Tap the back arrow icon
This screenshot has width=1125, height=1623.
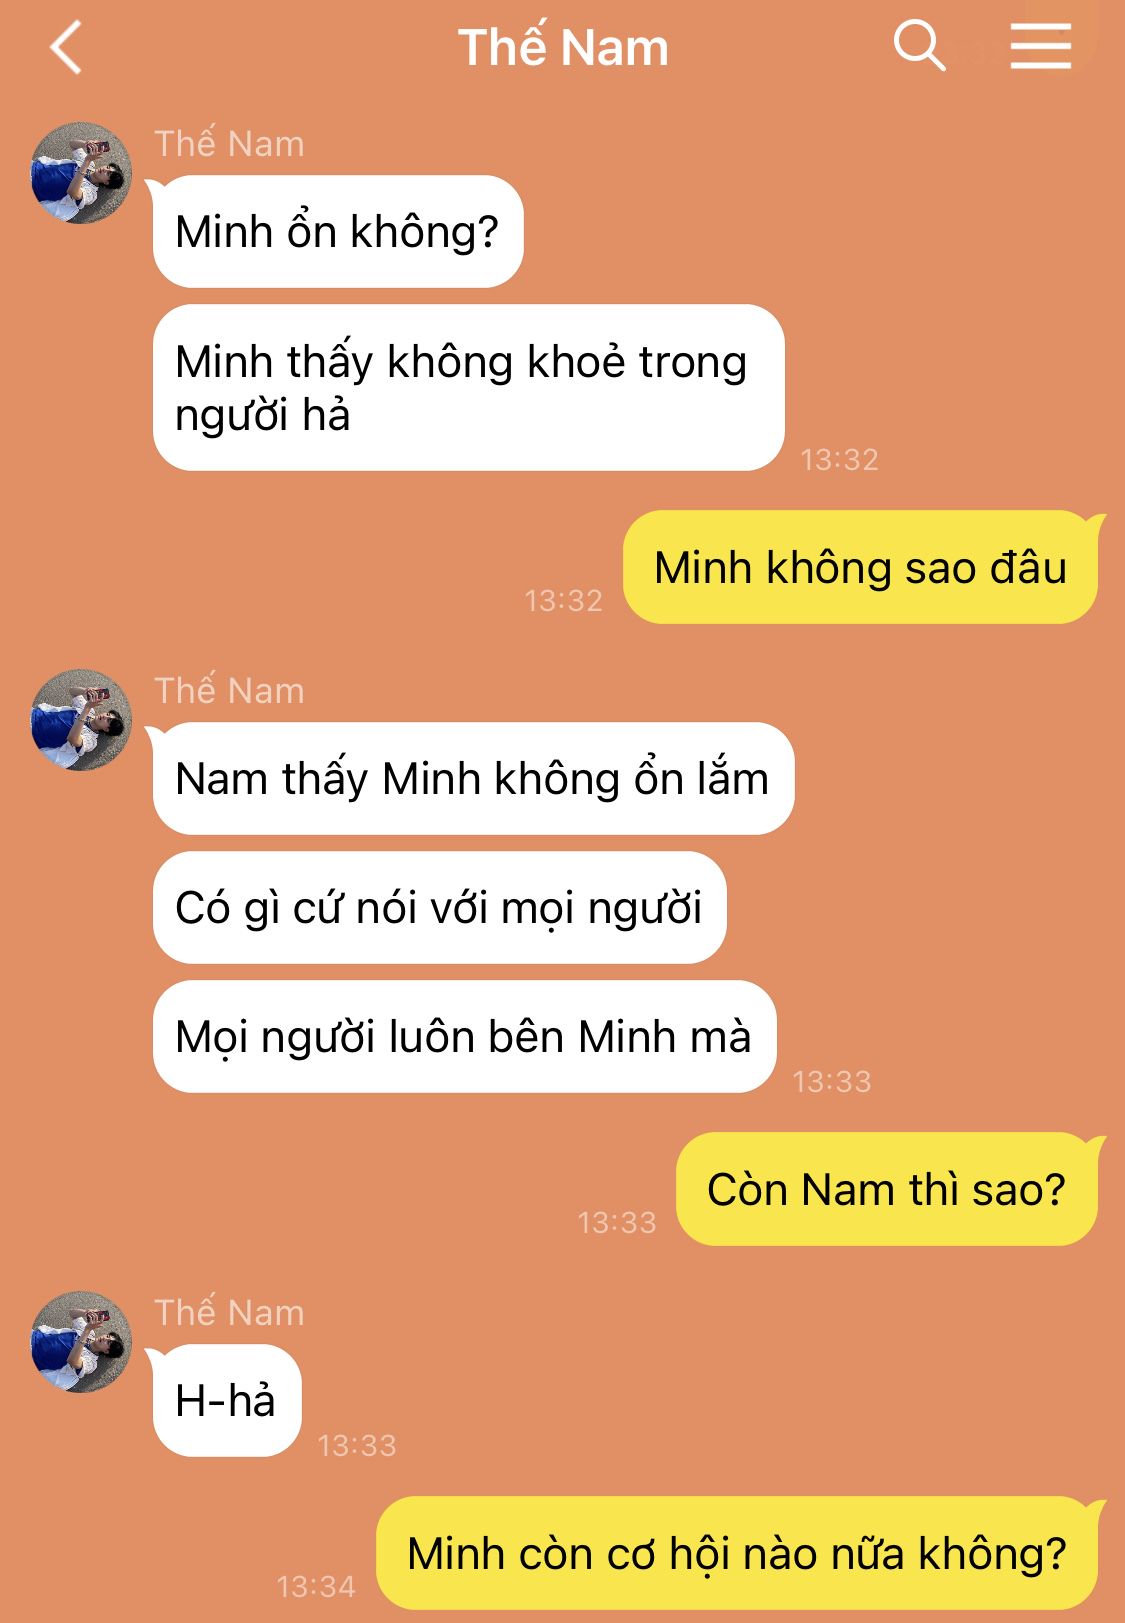pos(66,48)
